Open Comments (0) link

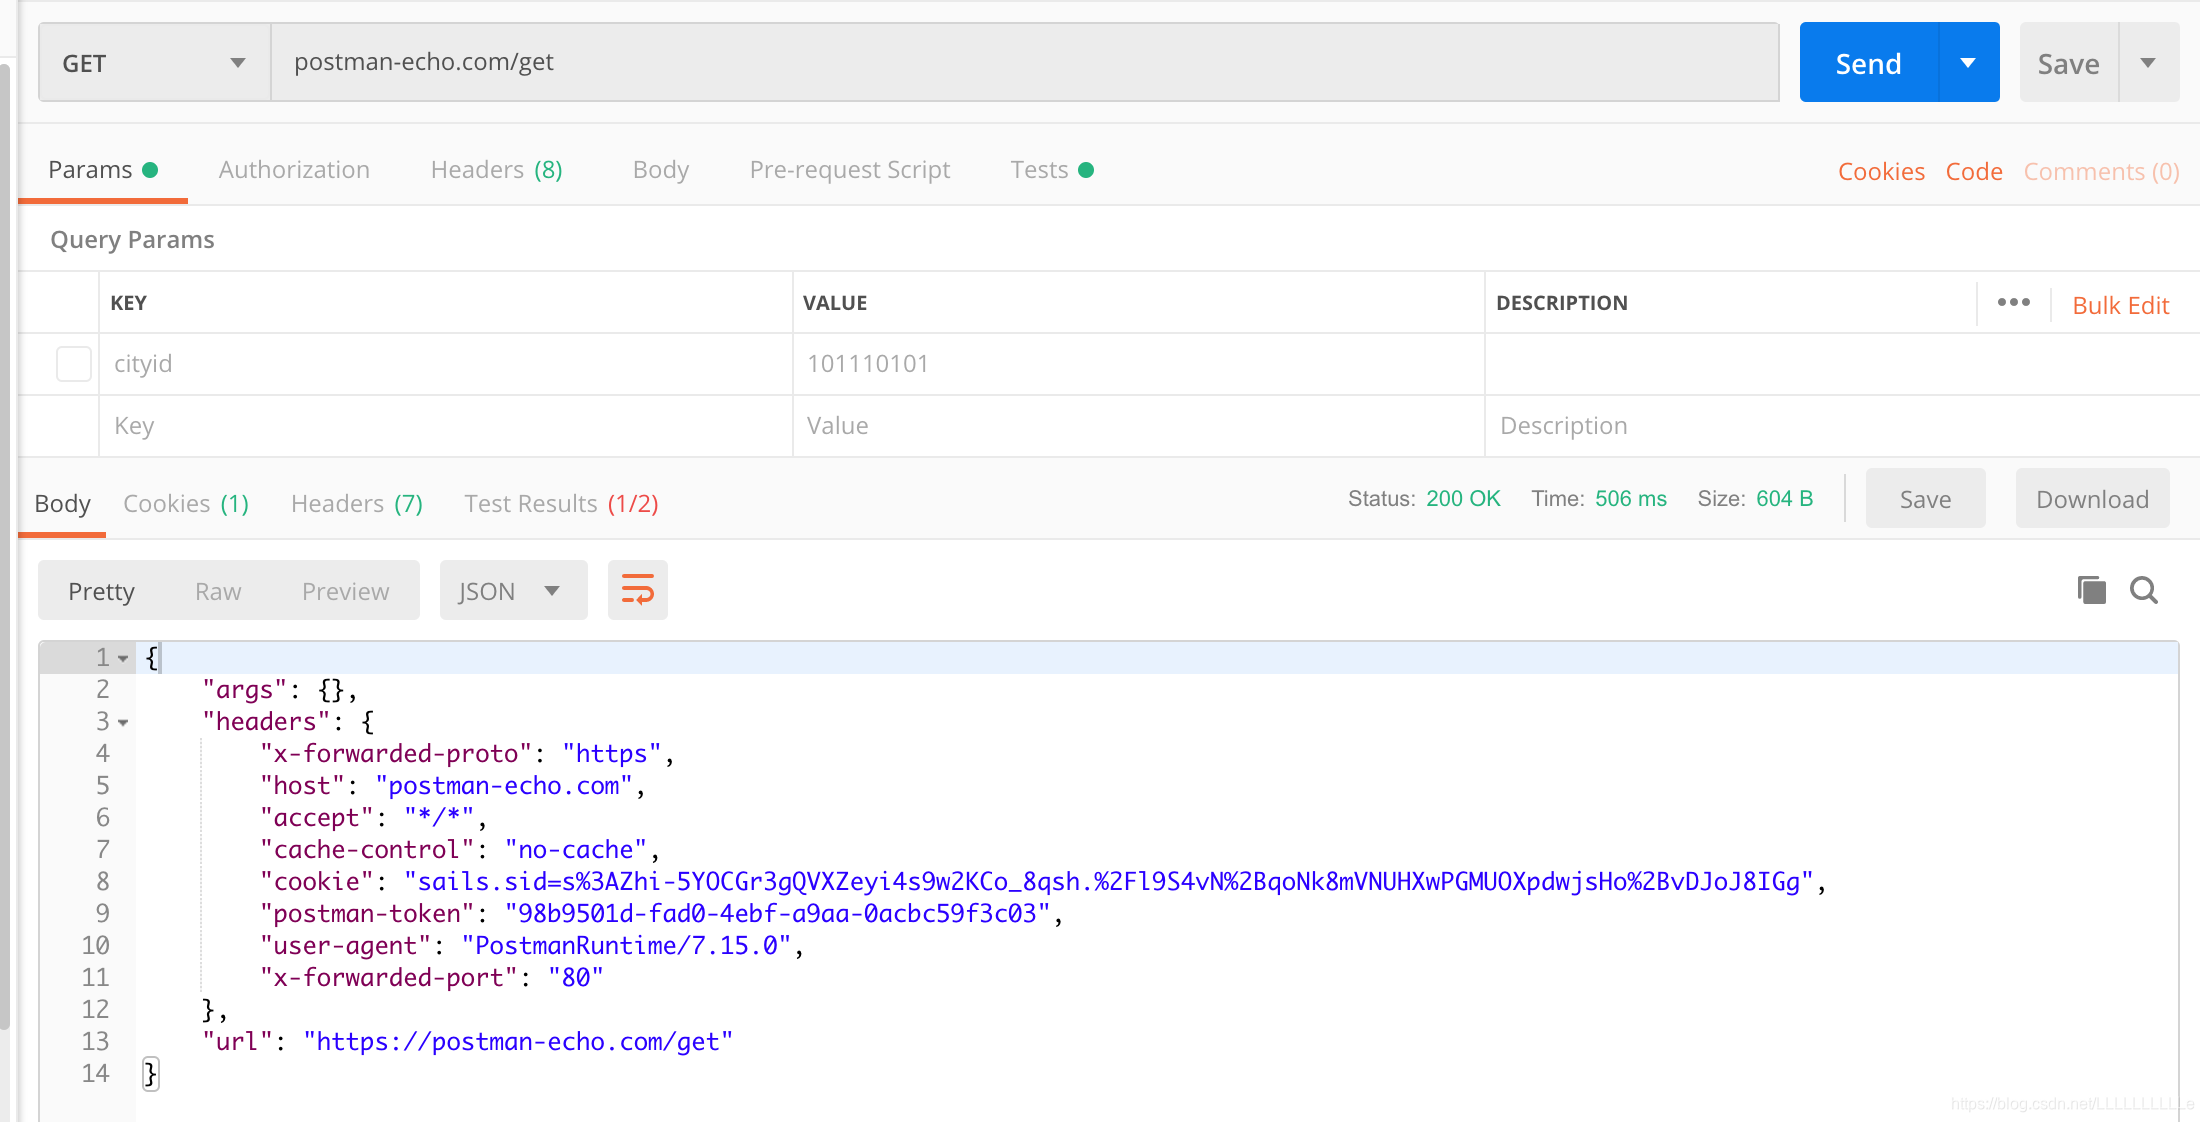click(2102, 171)
